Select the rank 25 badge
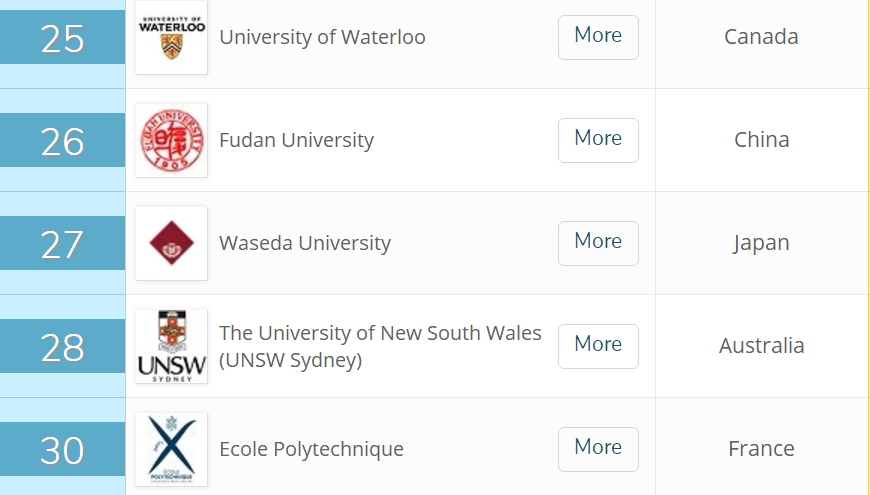This screenshot has height=495, width=870. click(62, 37)
